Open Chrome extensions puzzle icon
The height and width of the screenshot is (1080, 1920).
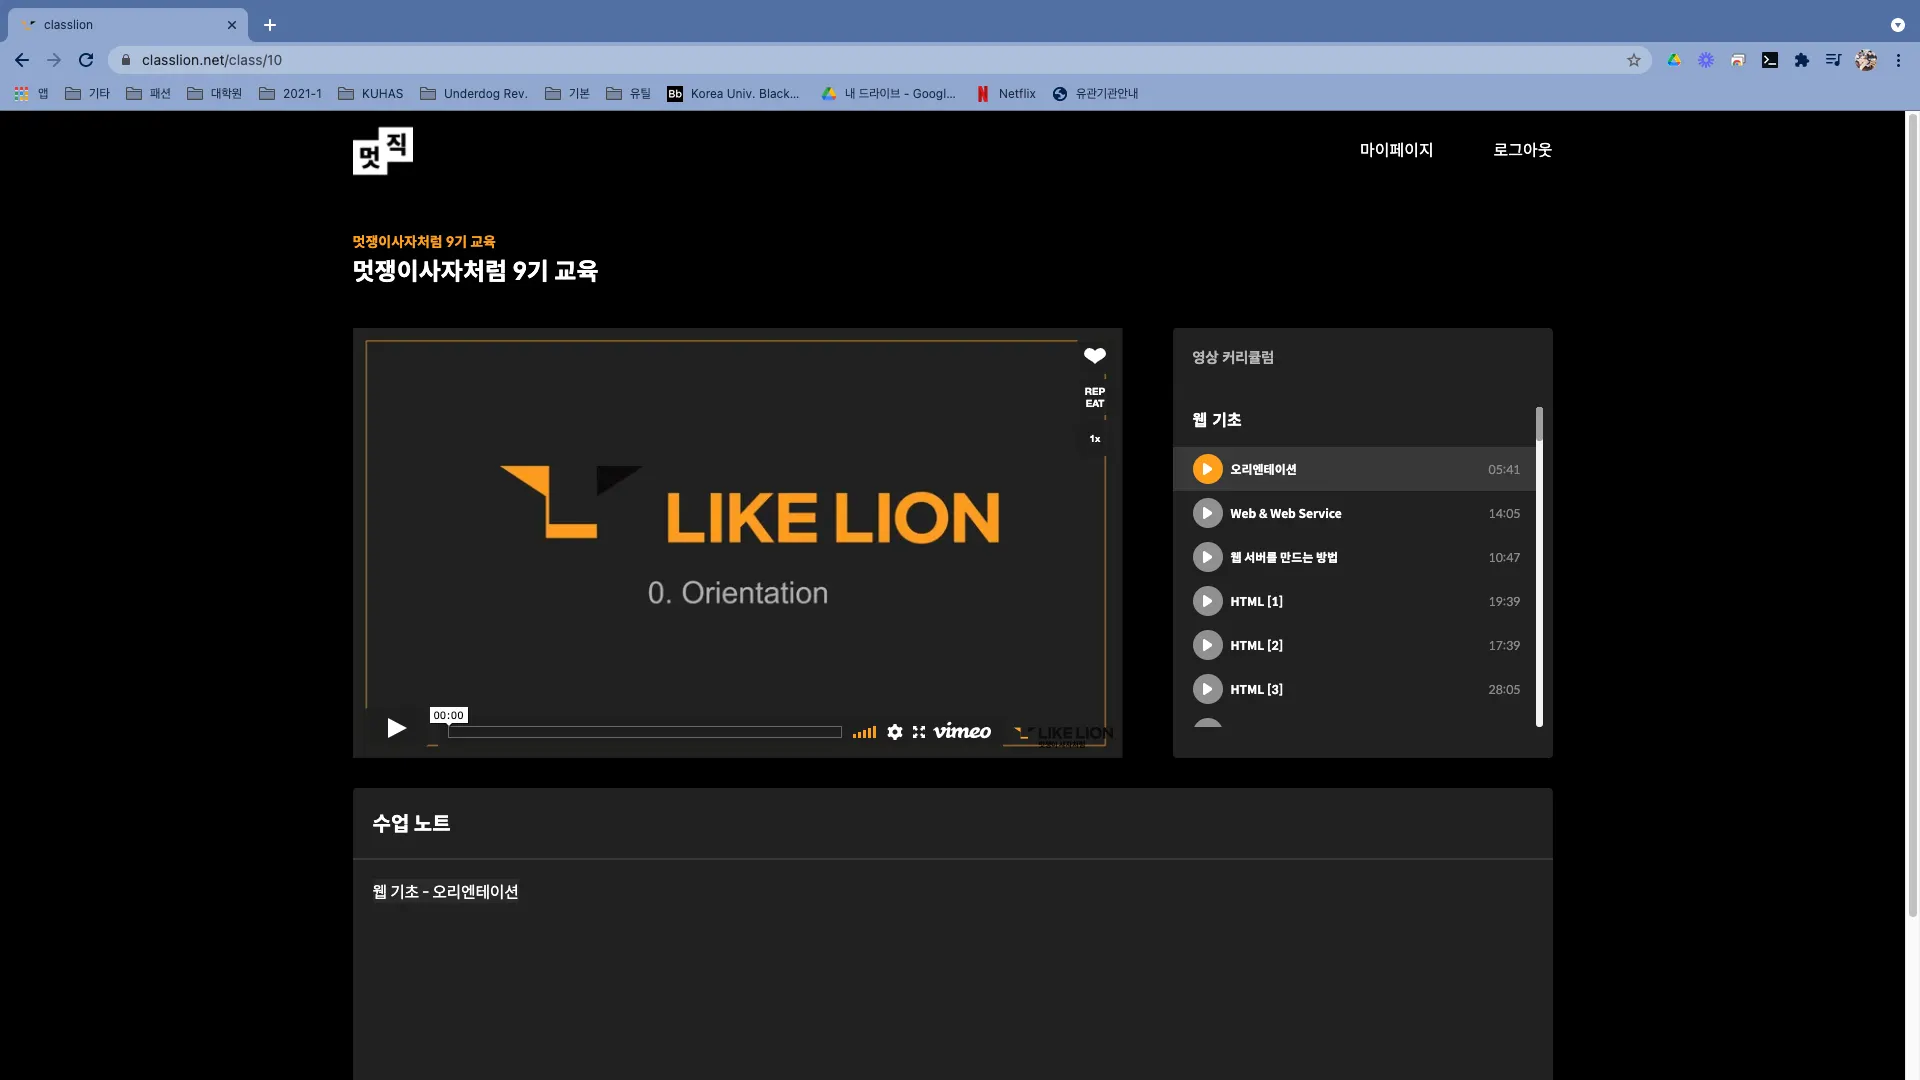pyautogui.click(x=1802, y=60)
